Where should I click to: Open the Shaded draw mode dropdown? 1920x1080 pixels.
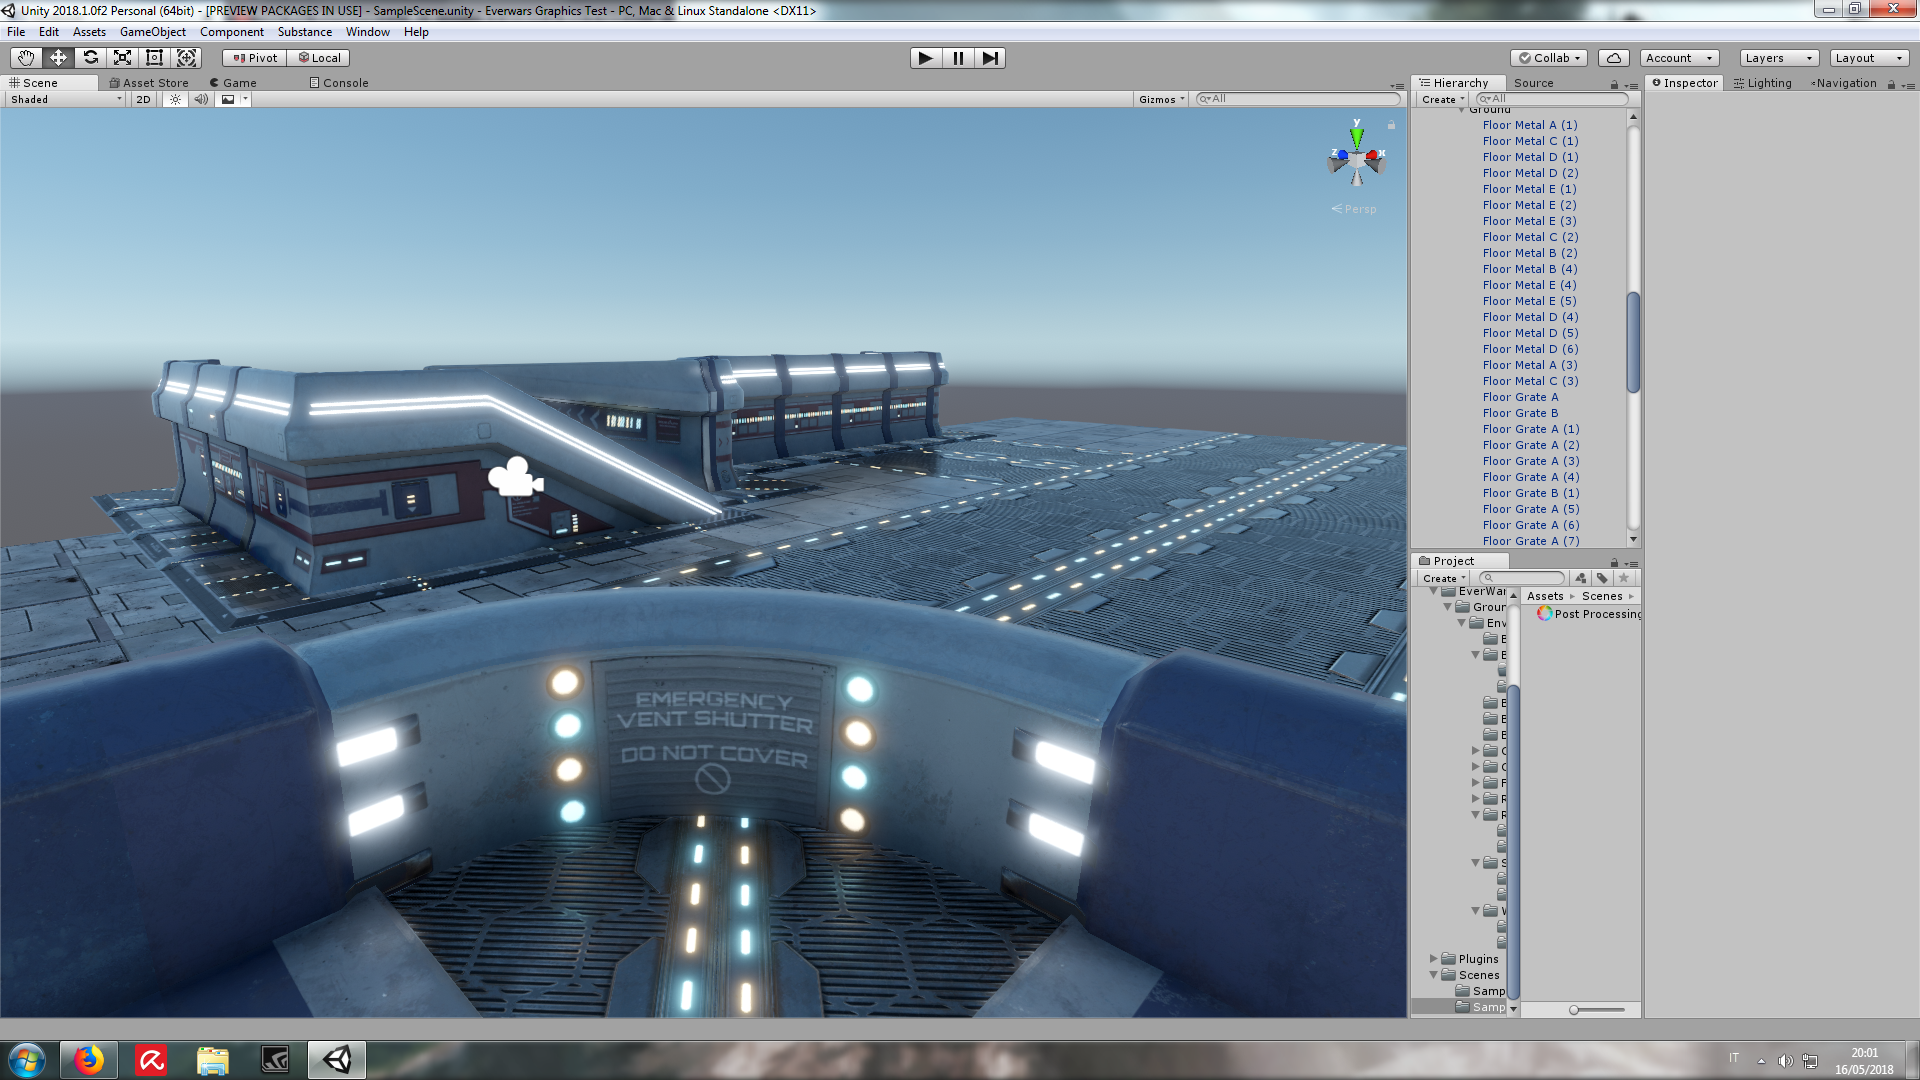click(x=66, y=99)
